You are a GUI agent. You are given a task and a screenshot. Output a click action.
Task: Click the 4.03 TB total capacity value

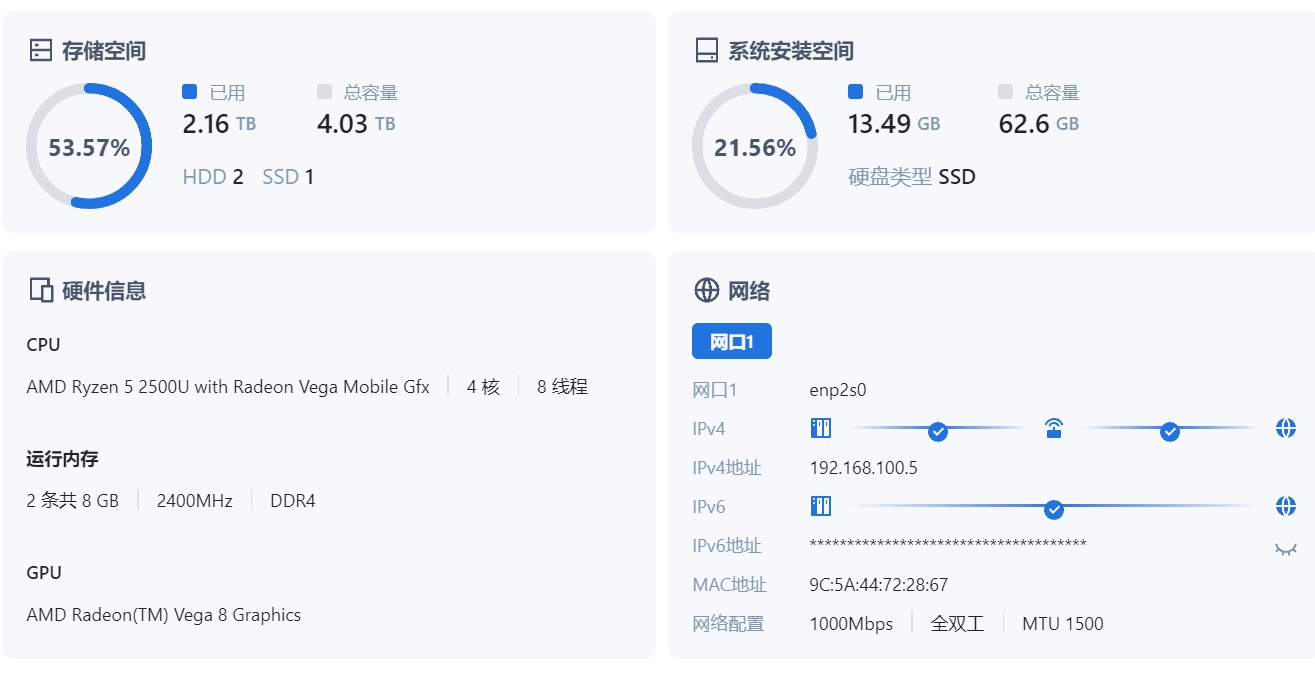click(356, 124)
